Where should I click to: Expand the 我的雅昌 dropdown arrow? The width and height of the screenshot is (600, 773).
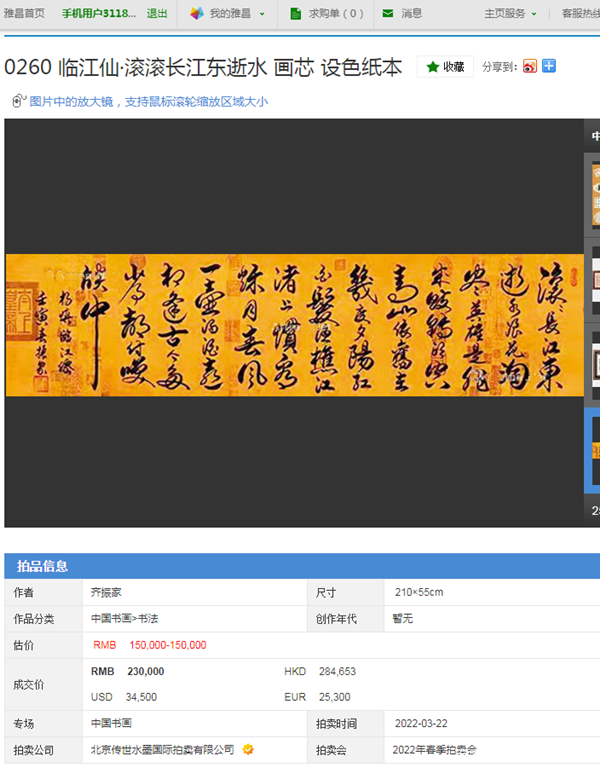[x=262, y=14]
